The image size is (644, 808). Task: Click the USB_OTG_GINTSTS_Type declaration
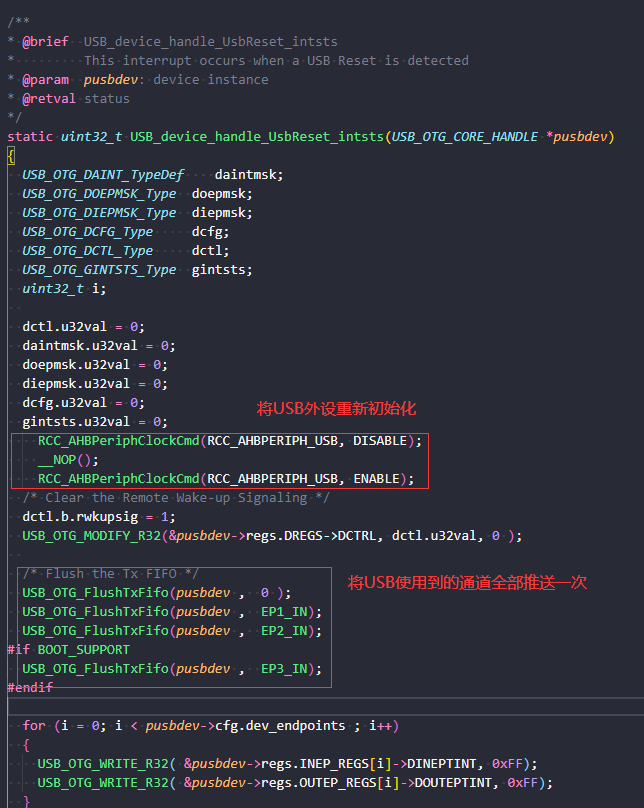pyautogui.click(x=137, y=270)
